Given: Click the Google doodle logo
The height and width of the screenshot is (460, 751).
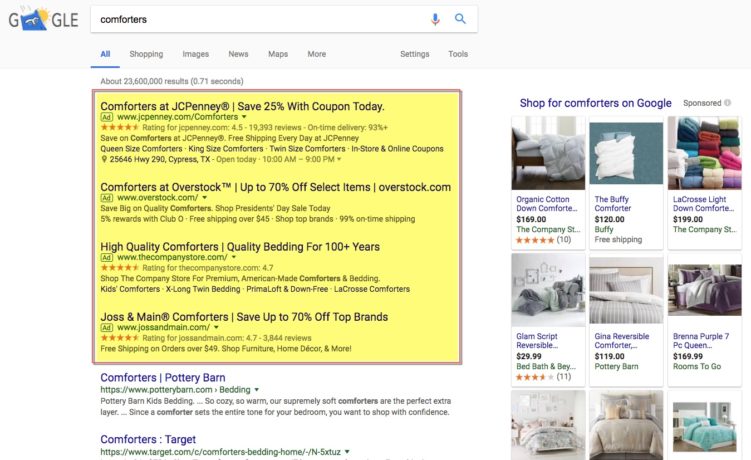Looking at the screenshot, I should point(43,19).
